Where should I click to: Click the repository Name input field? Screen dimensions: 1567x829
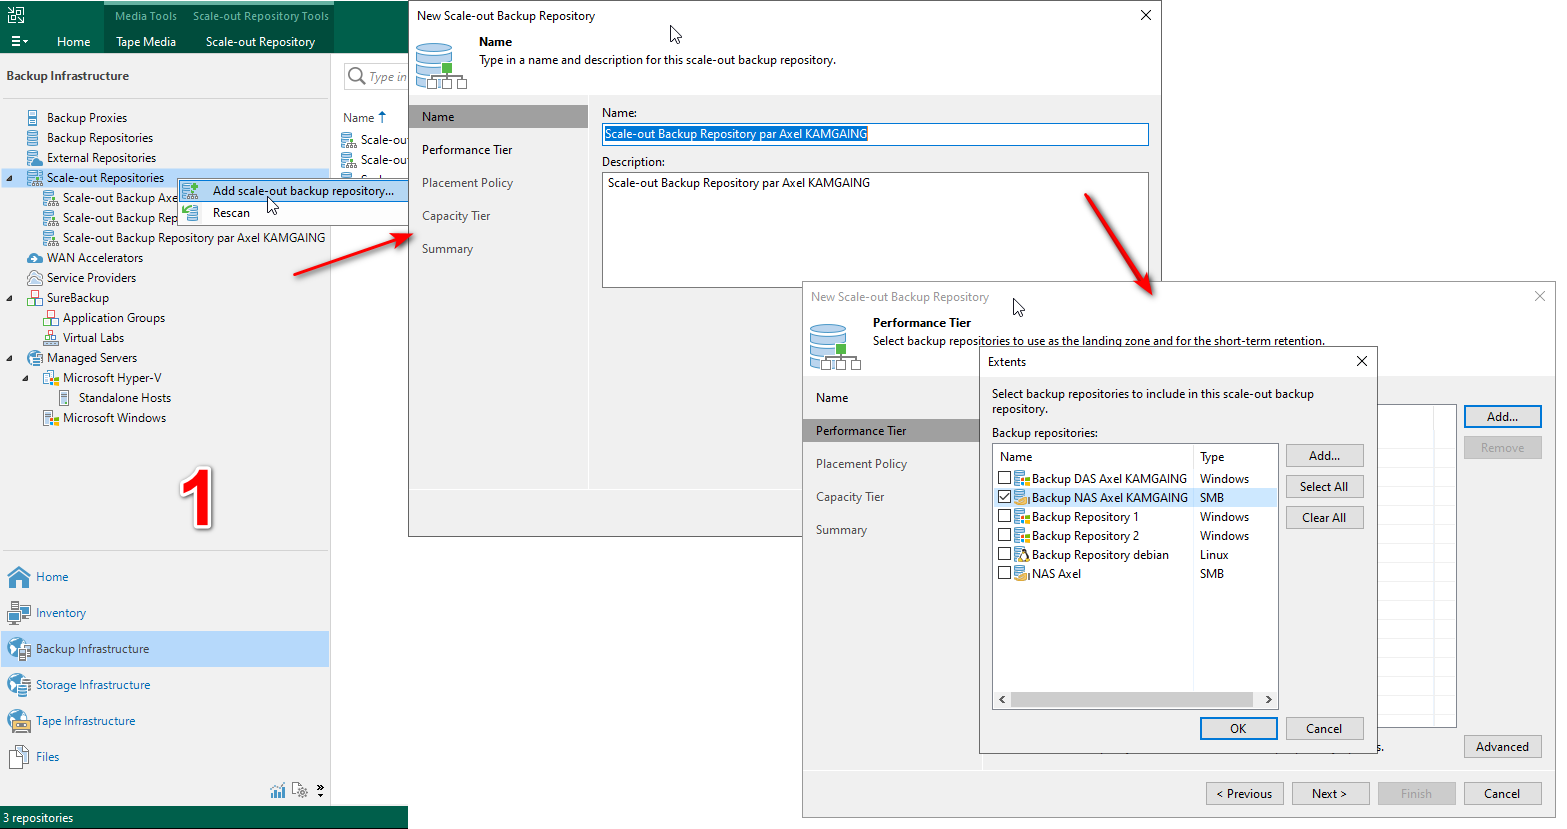875,134
